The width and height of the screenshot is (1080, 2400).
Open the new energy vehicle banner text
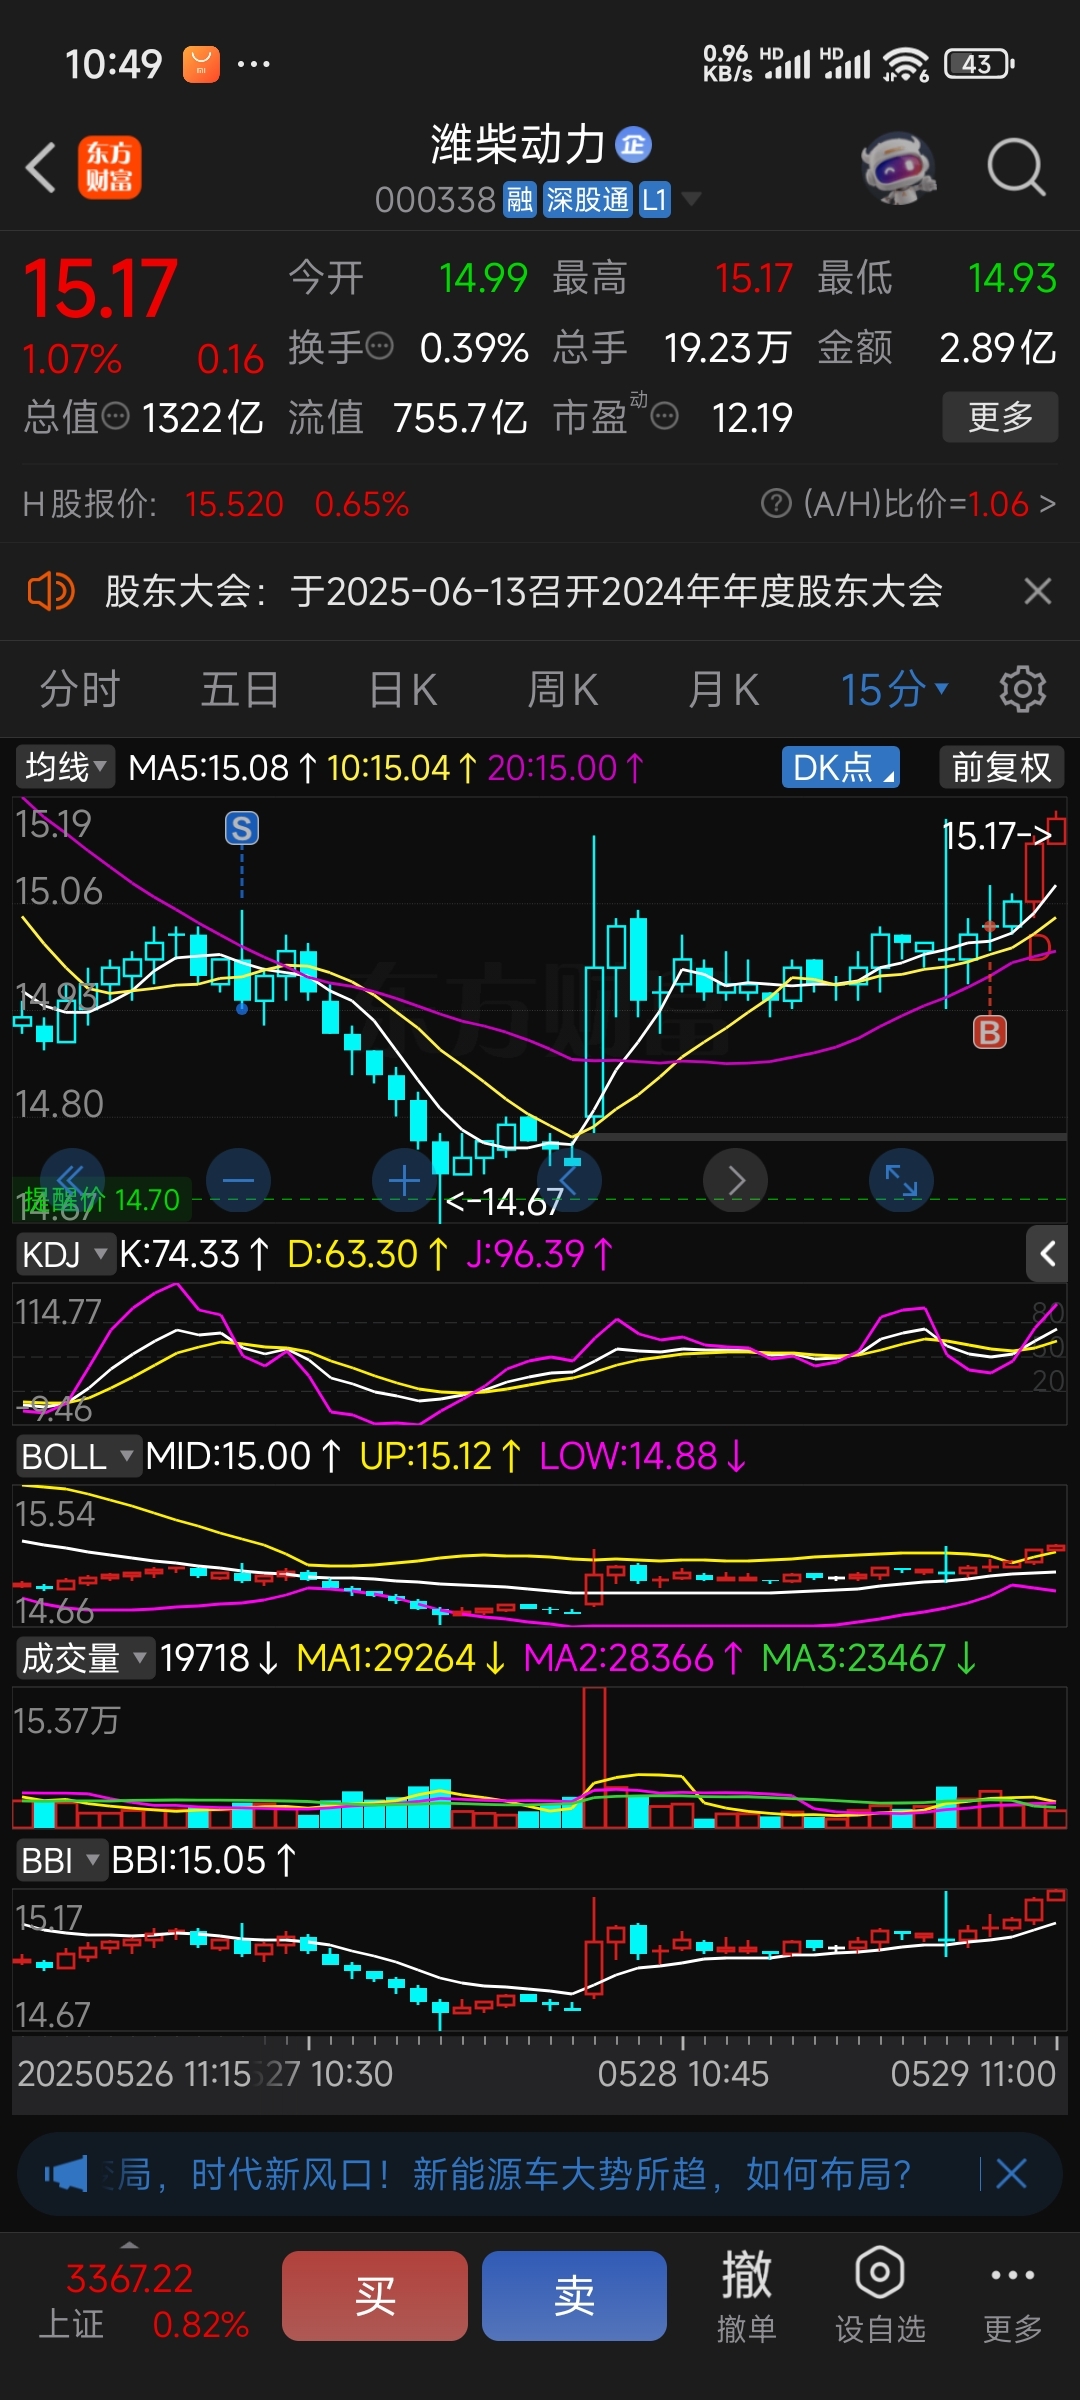[x=510, y=2173]
